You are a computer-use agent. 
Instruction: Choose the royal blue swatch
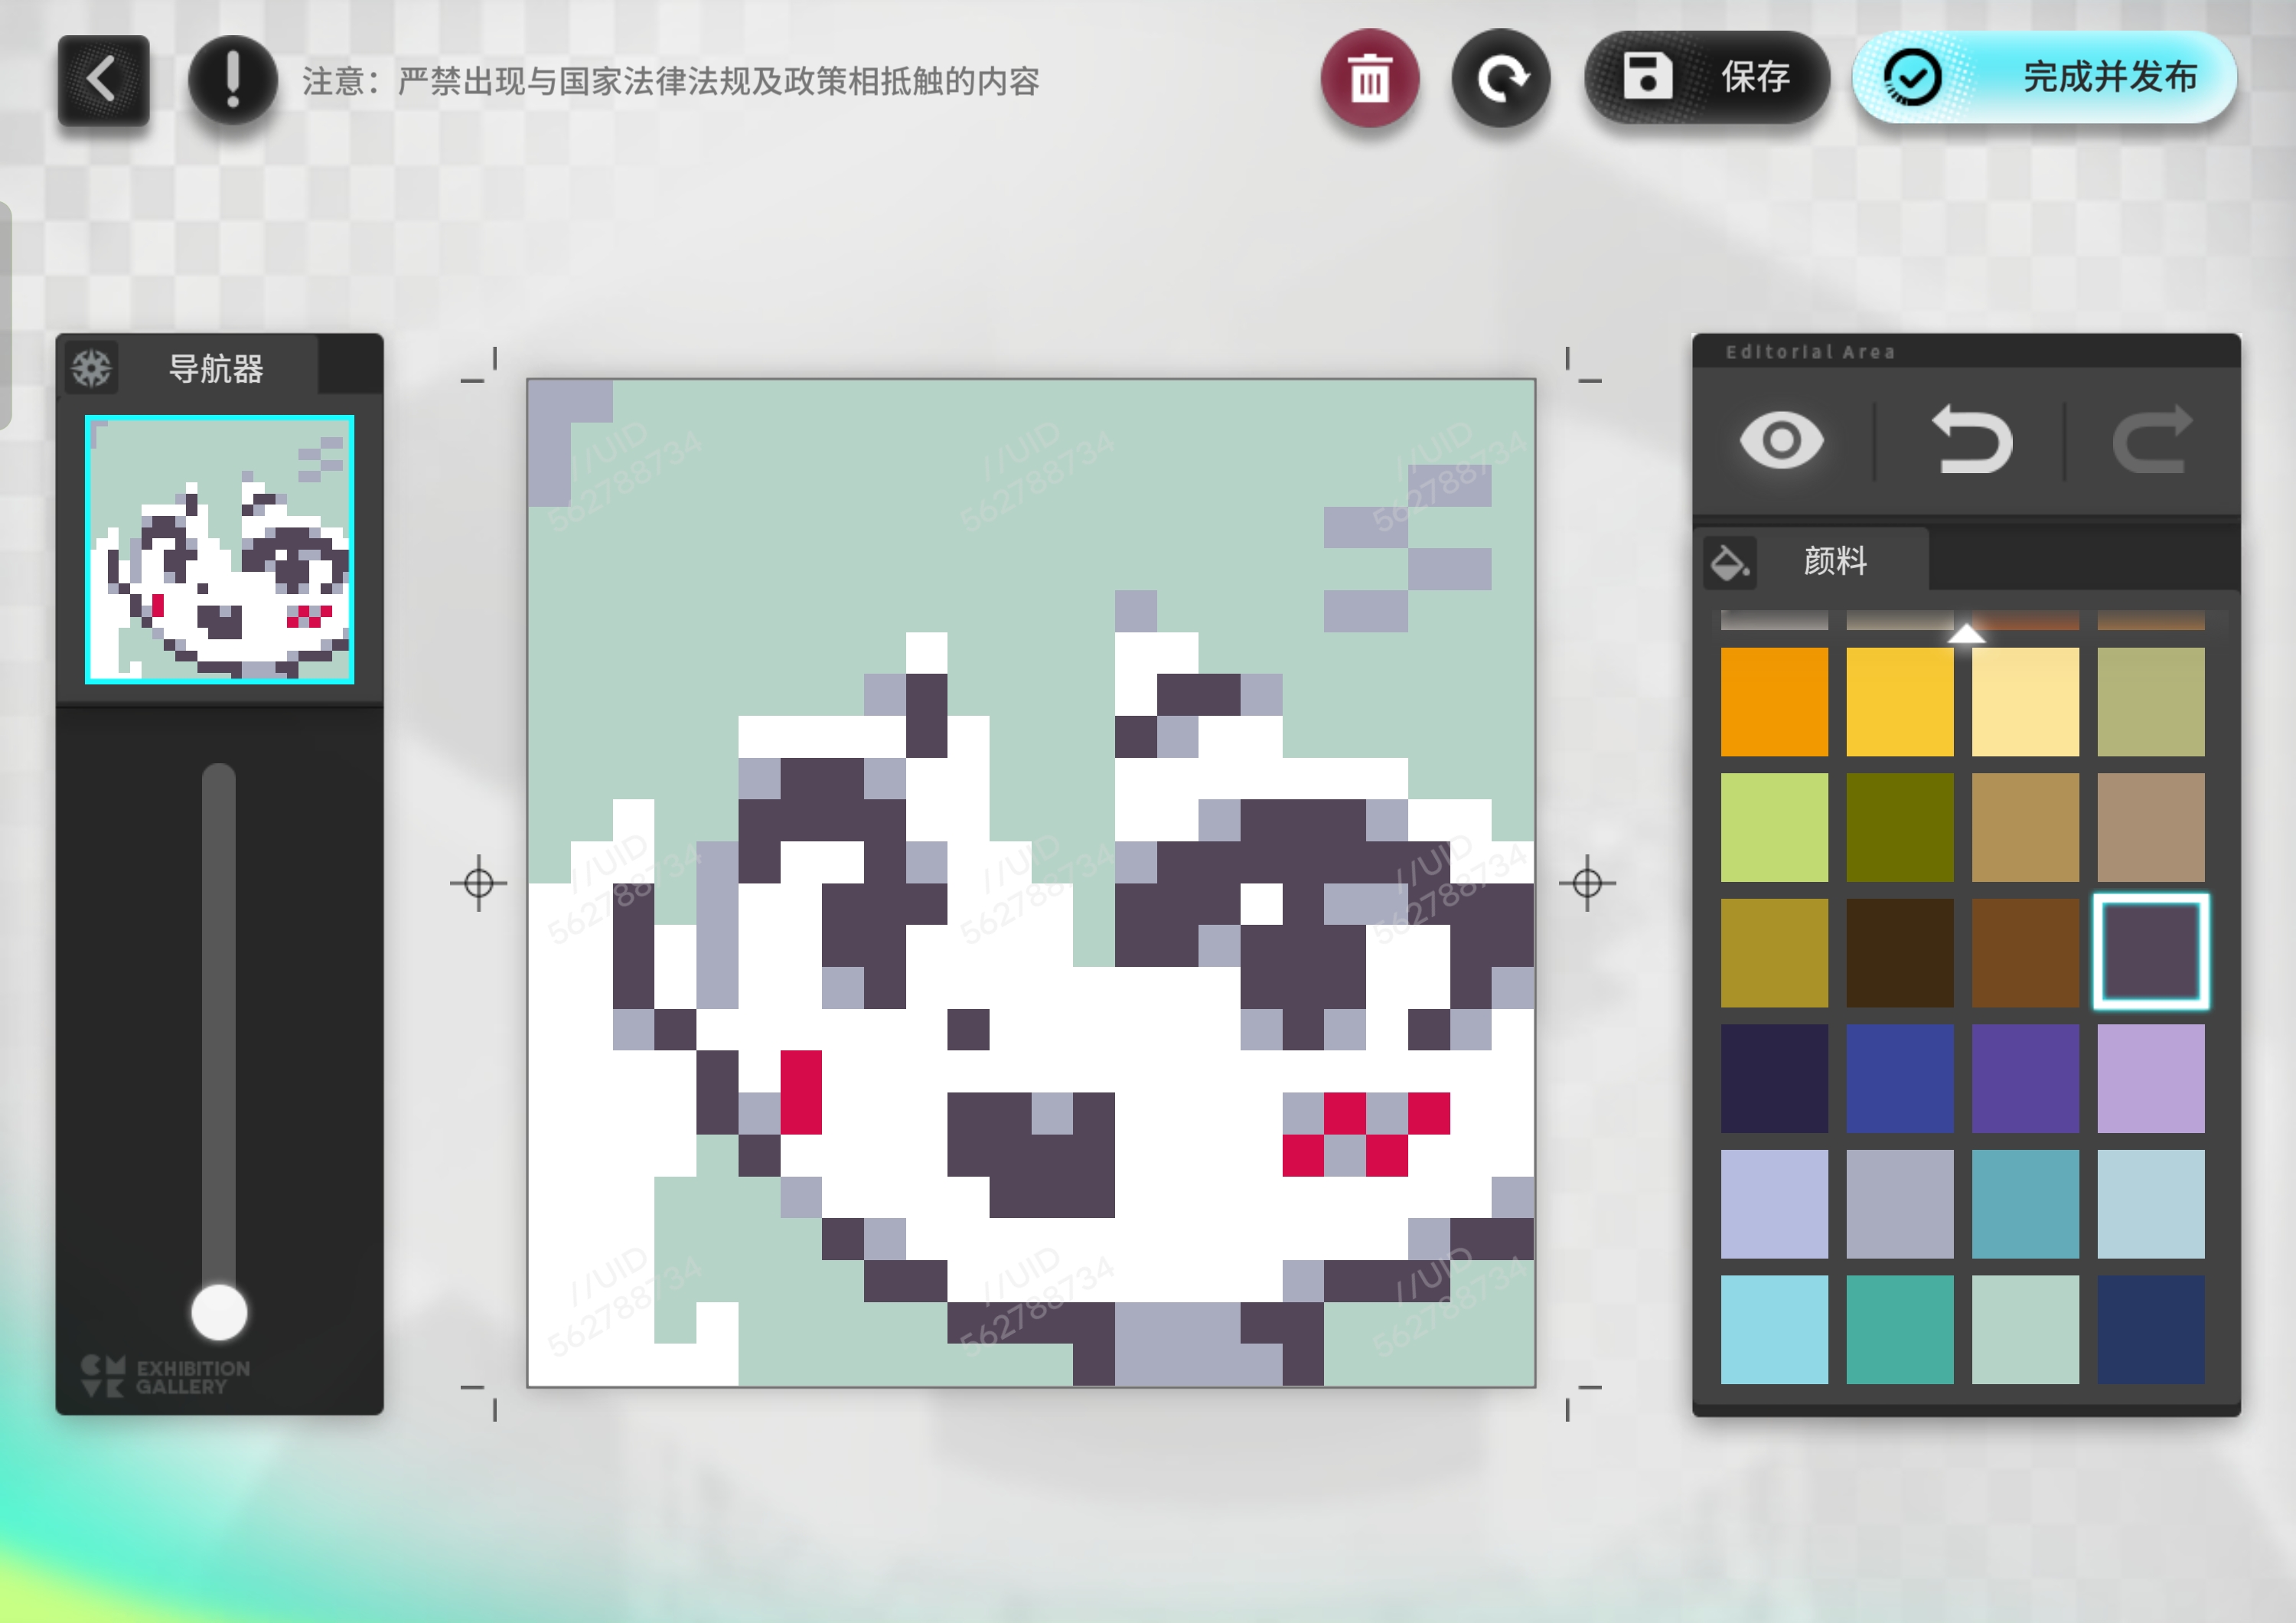[1899, 1078]
